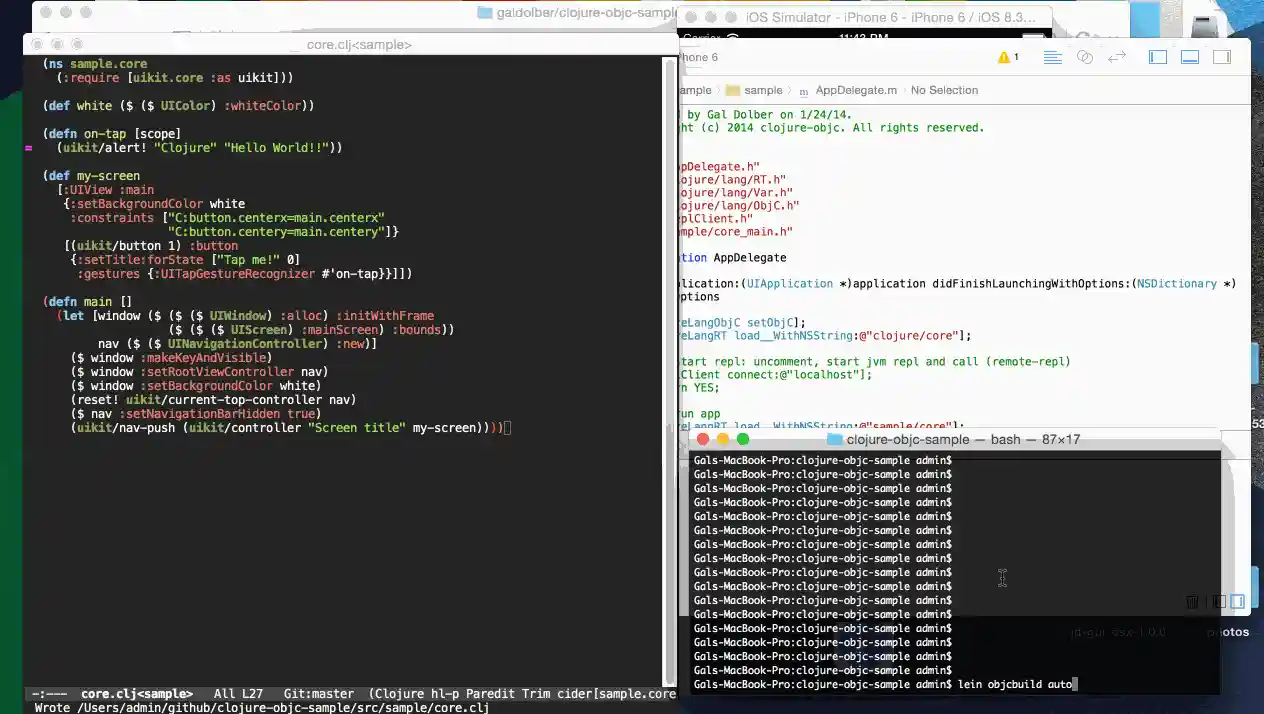Screen dimensions: 1264x714
Task: Toggle the Xcode Navigator panel
Action: [1158, 57]
